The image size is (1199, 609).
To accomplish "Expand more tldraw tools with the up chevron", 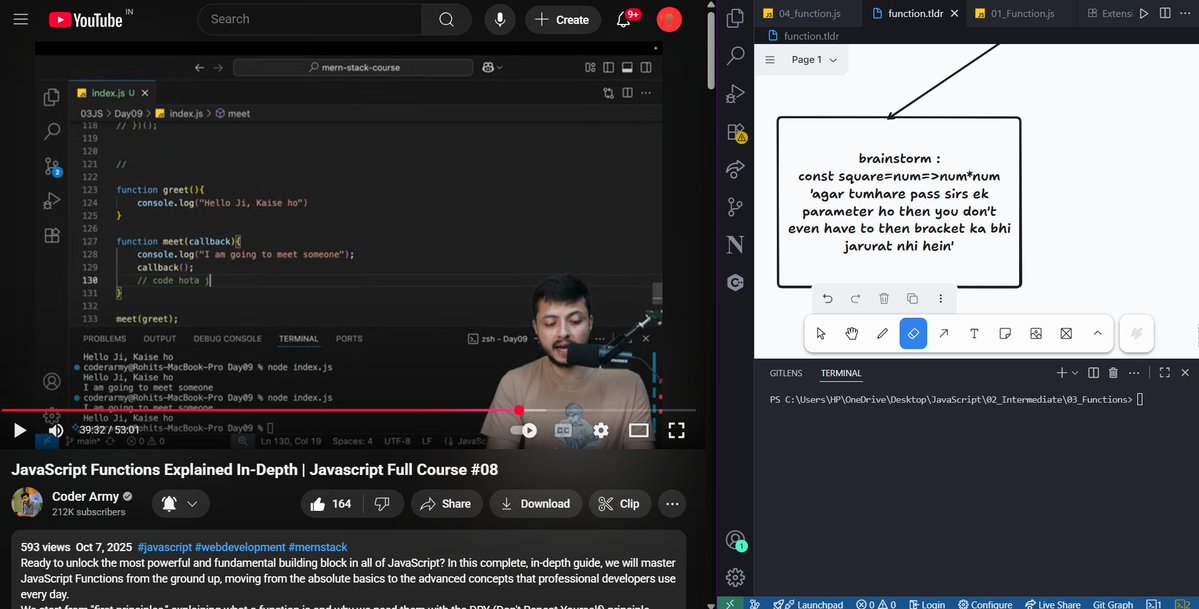I will pyautogui.click(x=1097, y=334).
